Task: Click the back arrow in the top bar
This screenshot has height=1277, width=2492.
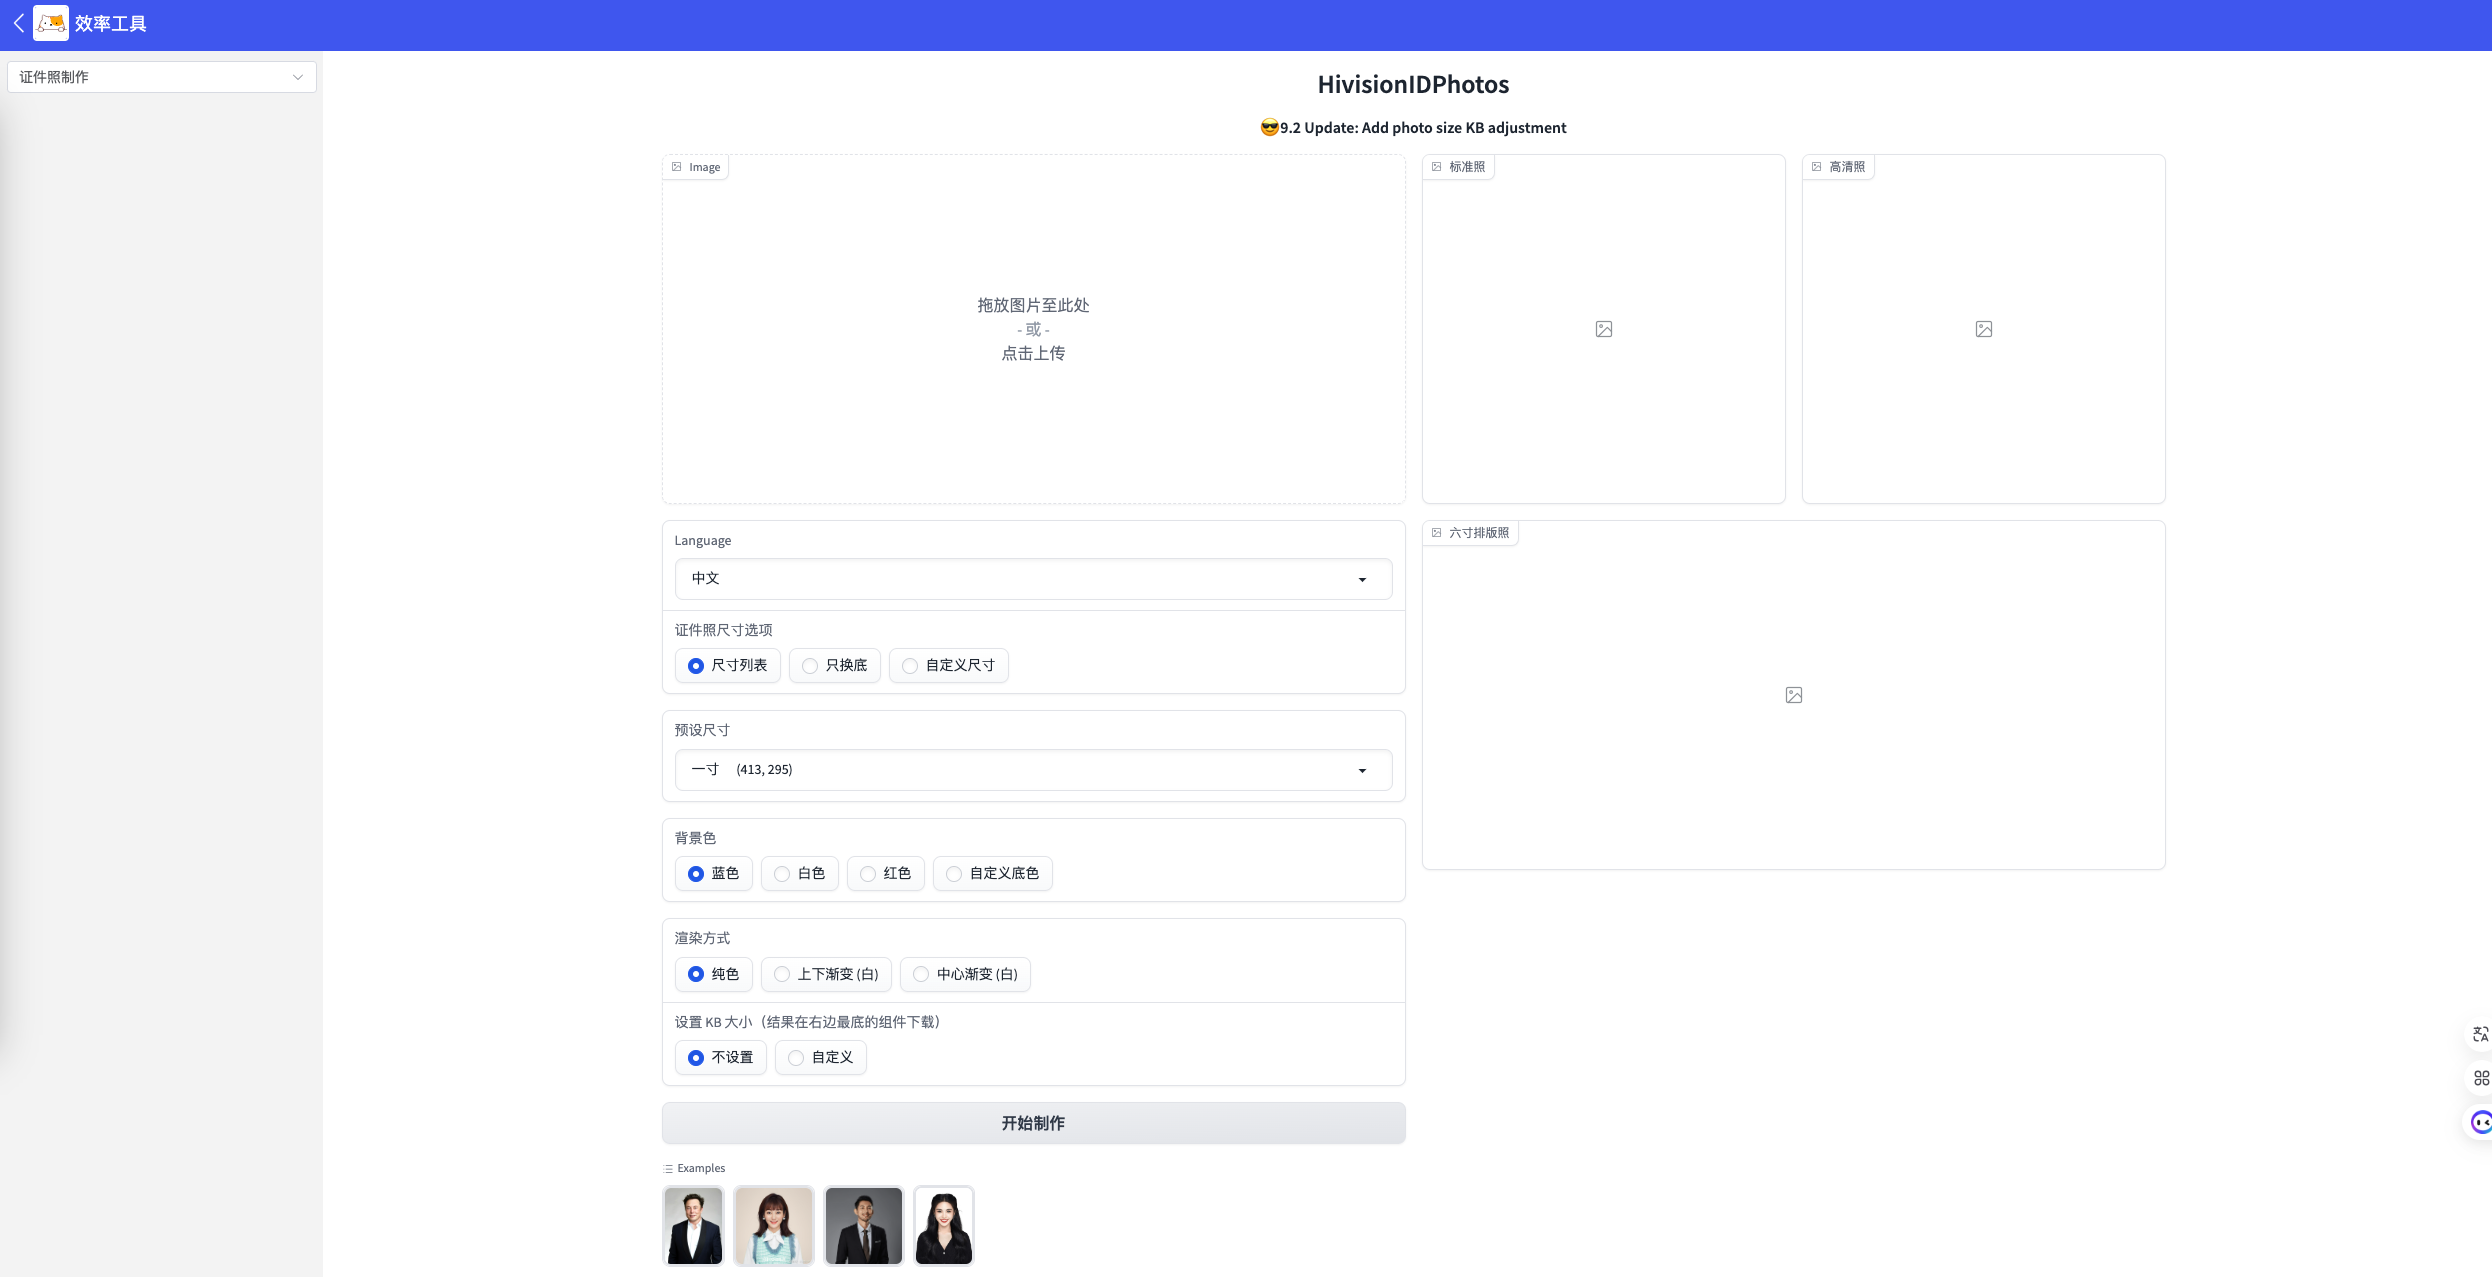Action: 18,22
